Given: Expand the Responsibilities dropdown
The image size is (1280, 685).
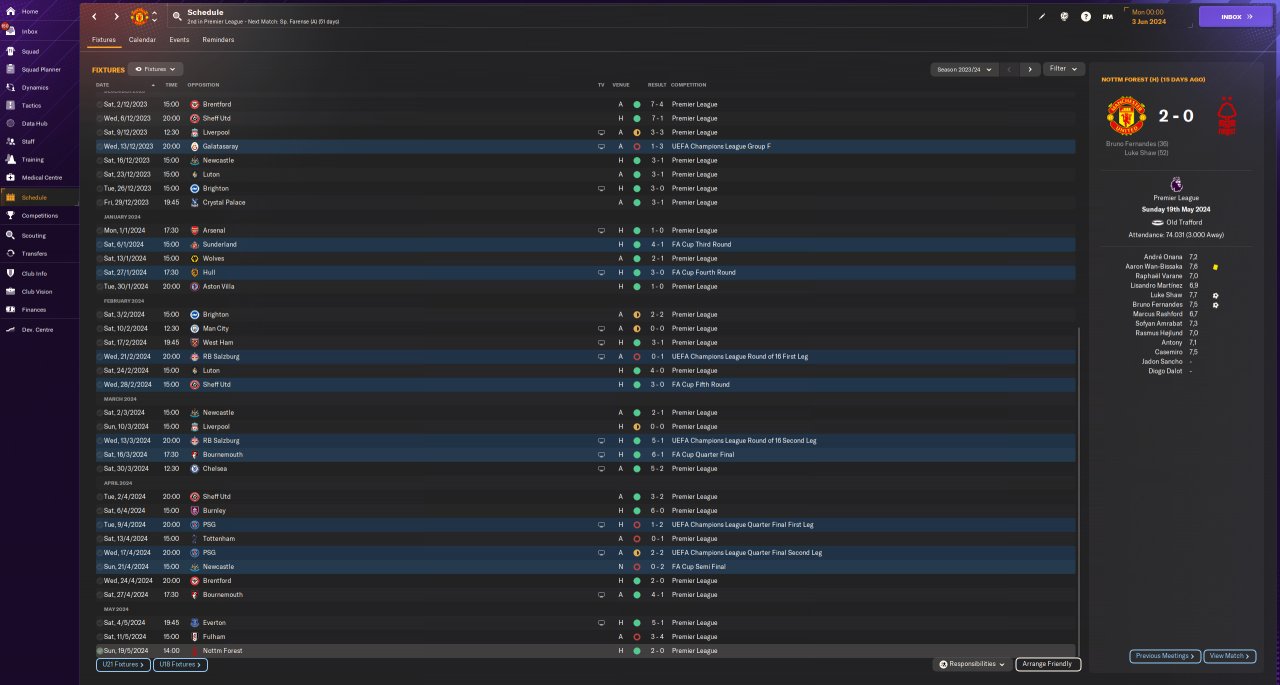Looking at the screenshot, I should click(973, 664).
